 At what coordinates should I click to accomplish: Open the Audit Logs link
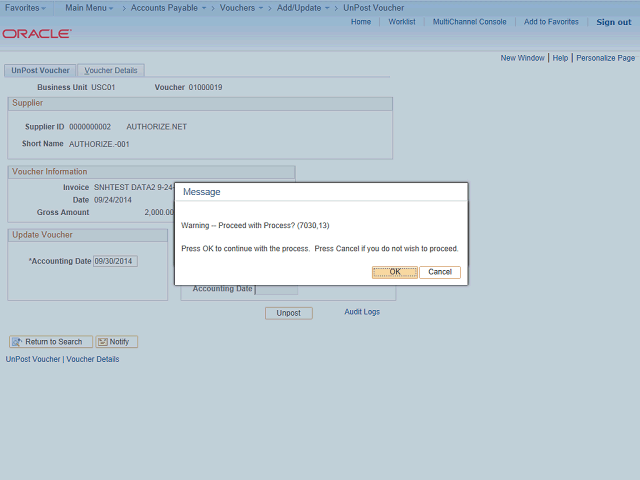coord(362,312)
